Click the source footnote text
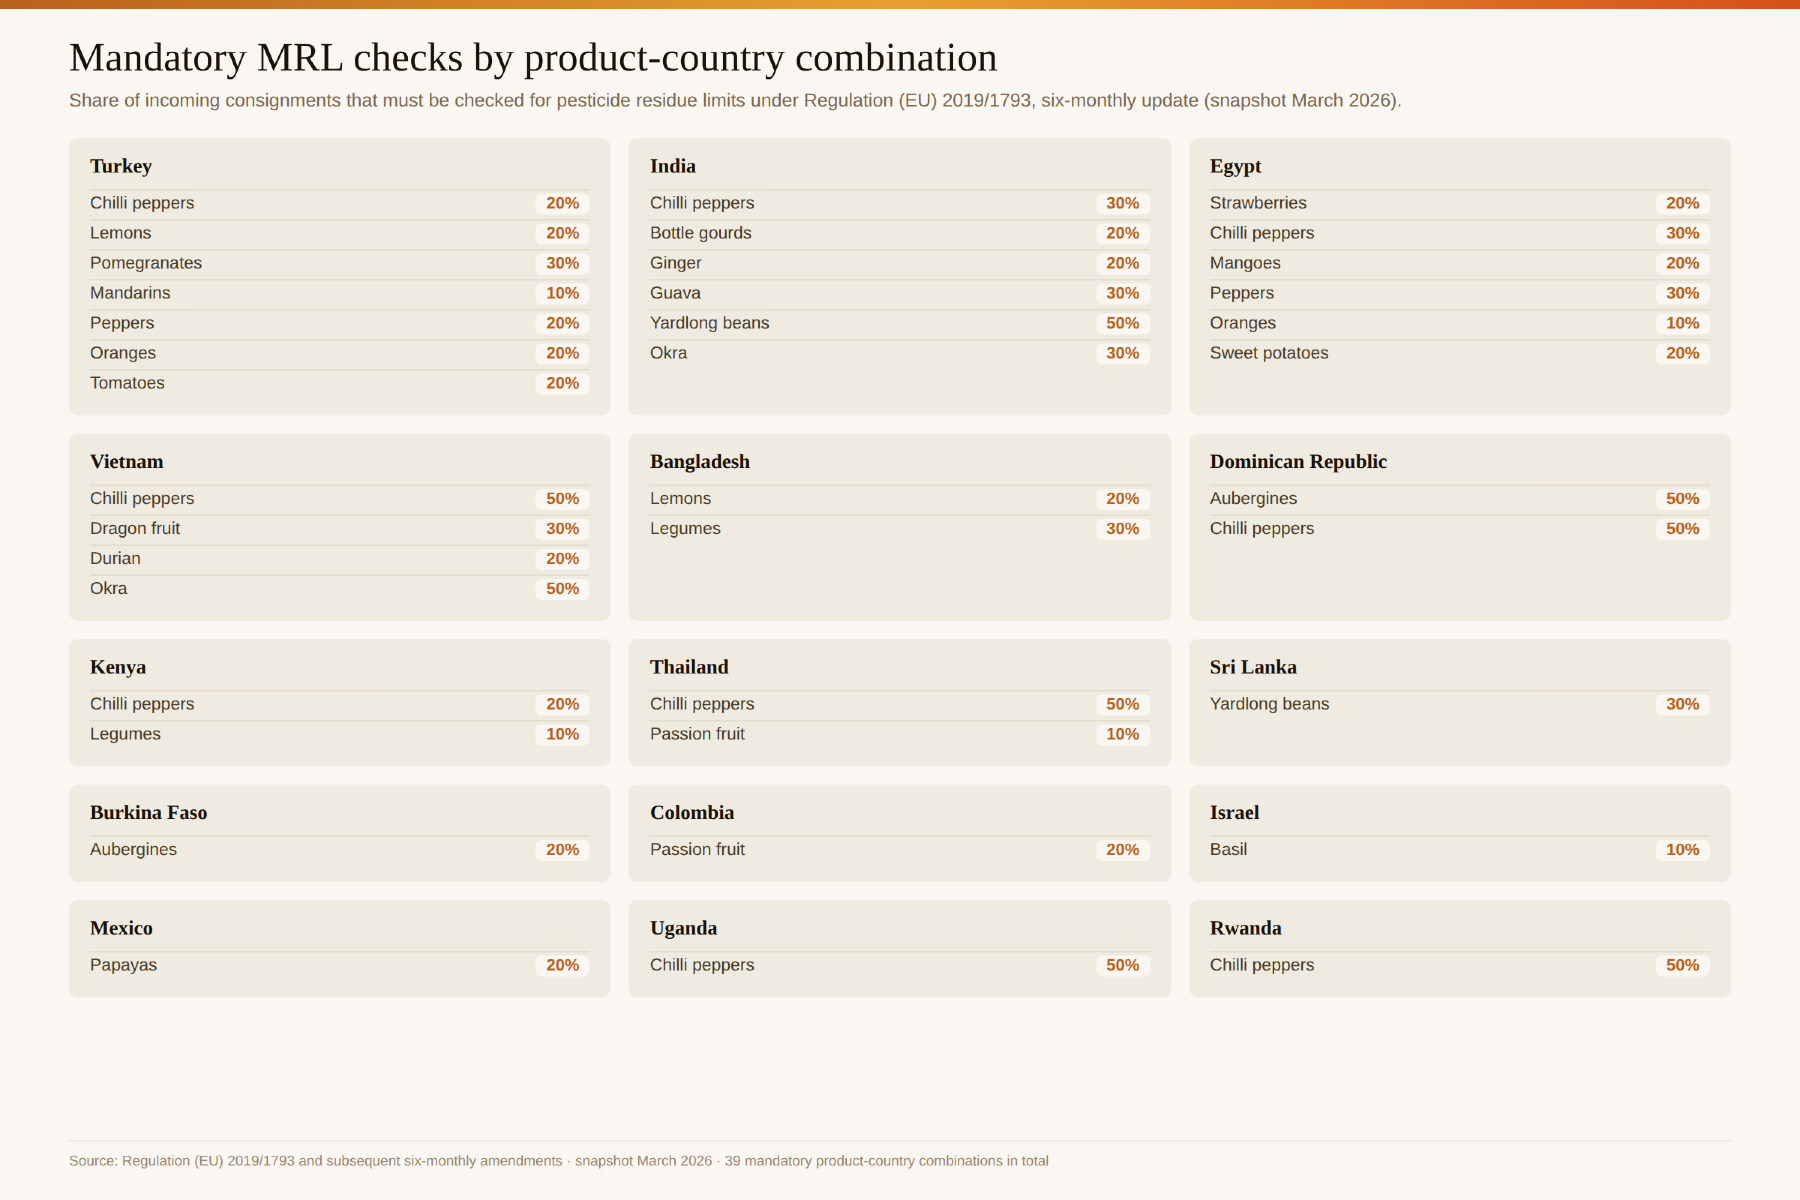The height and width of the screenshot is (1200, 1800). point(558,1161)
